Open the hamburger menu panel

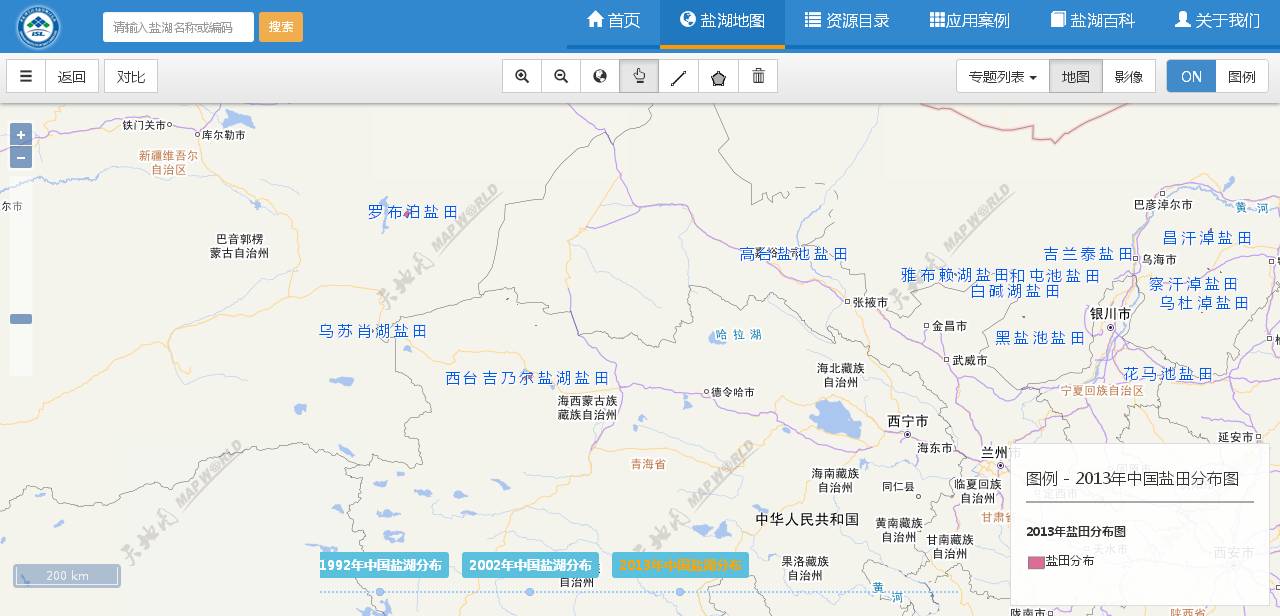coord(25,76)
